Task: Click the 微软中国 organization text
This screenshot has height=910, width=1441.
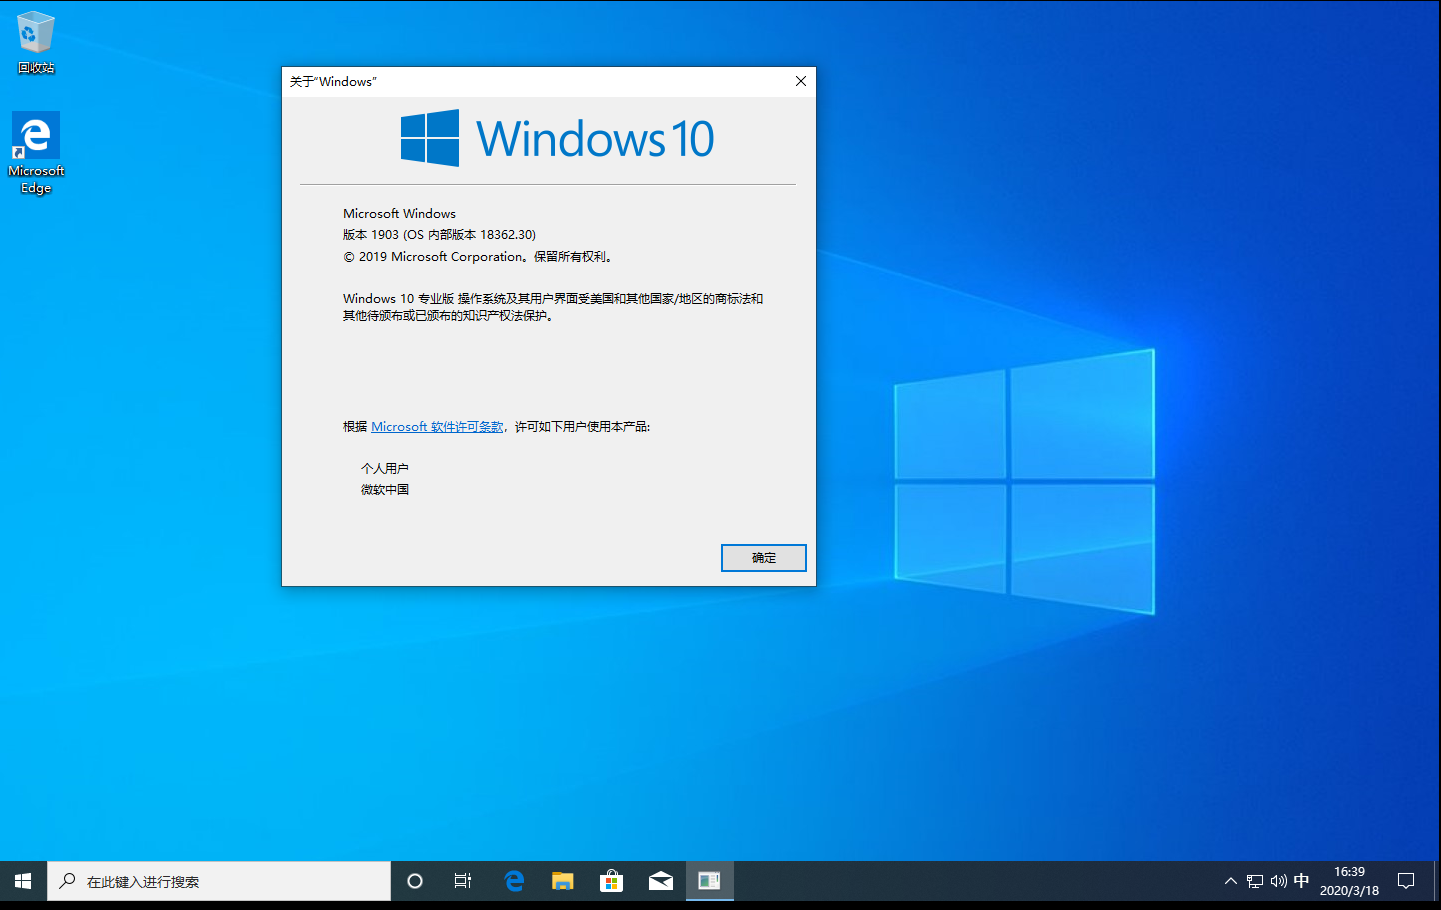Action: coord(385,490)
